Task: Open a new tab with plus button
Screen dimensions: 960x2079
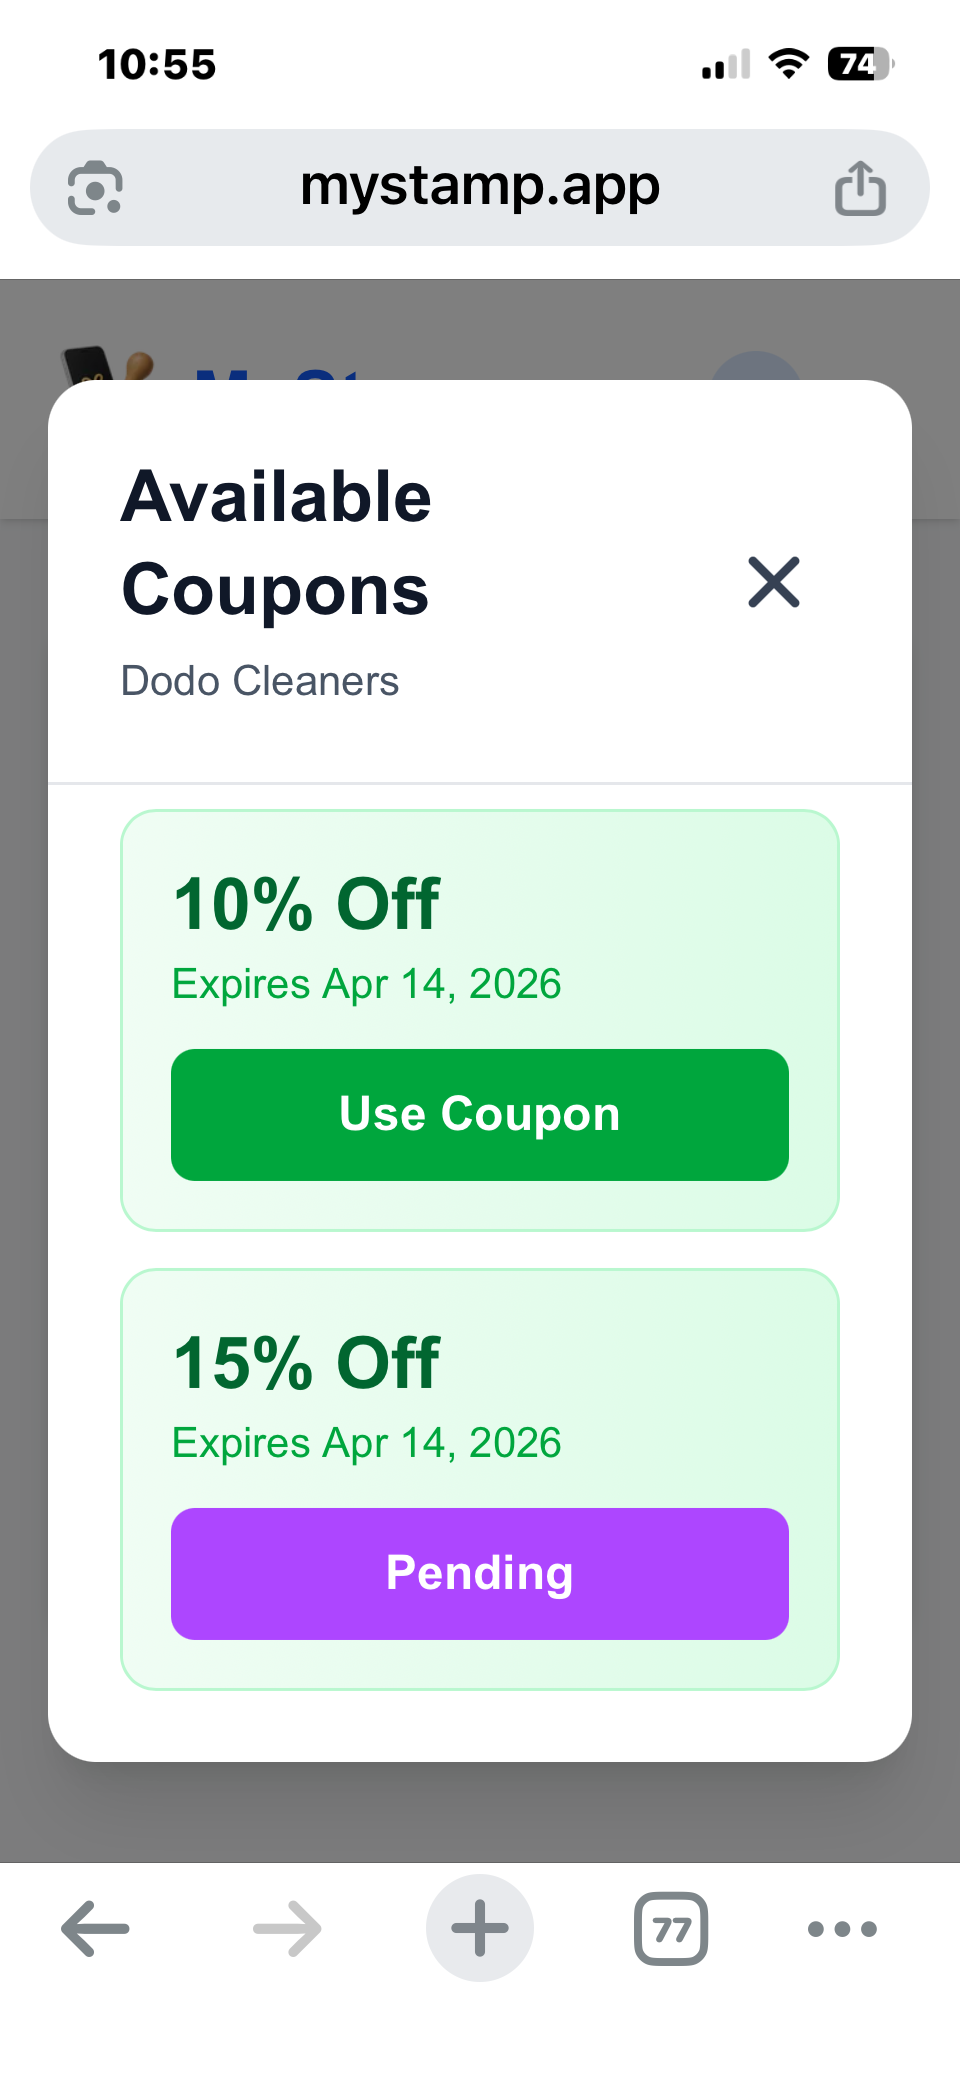Action: tap(480, 1928)
